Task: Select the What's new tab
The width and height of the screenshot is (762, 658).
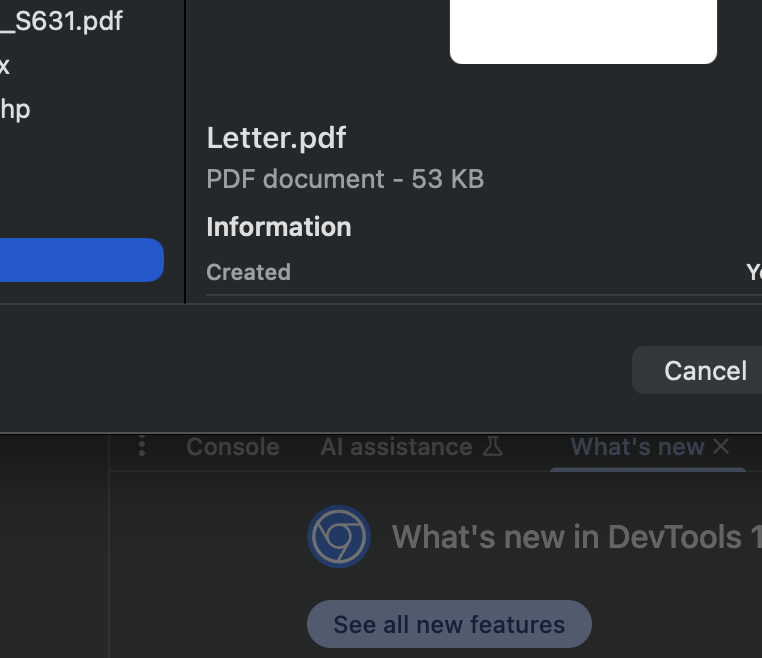Action: click(637, 446)
